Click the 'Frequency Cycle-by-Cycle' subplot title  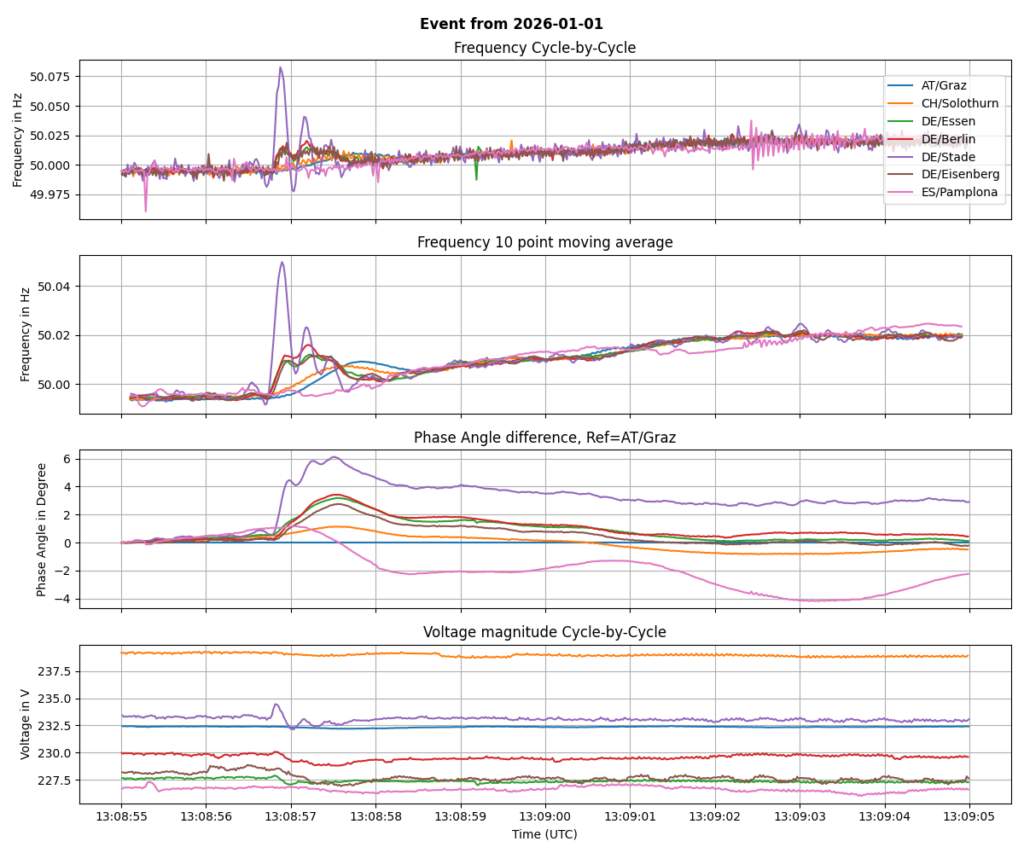click(x=544, y=48)
